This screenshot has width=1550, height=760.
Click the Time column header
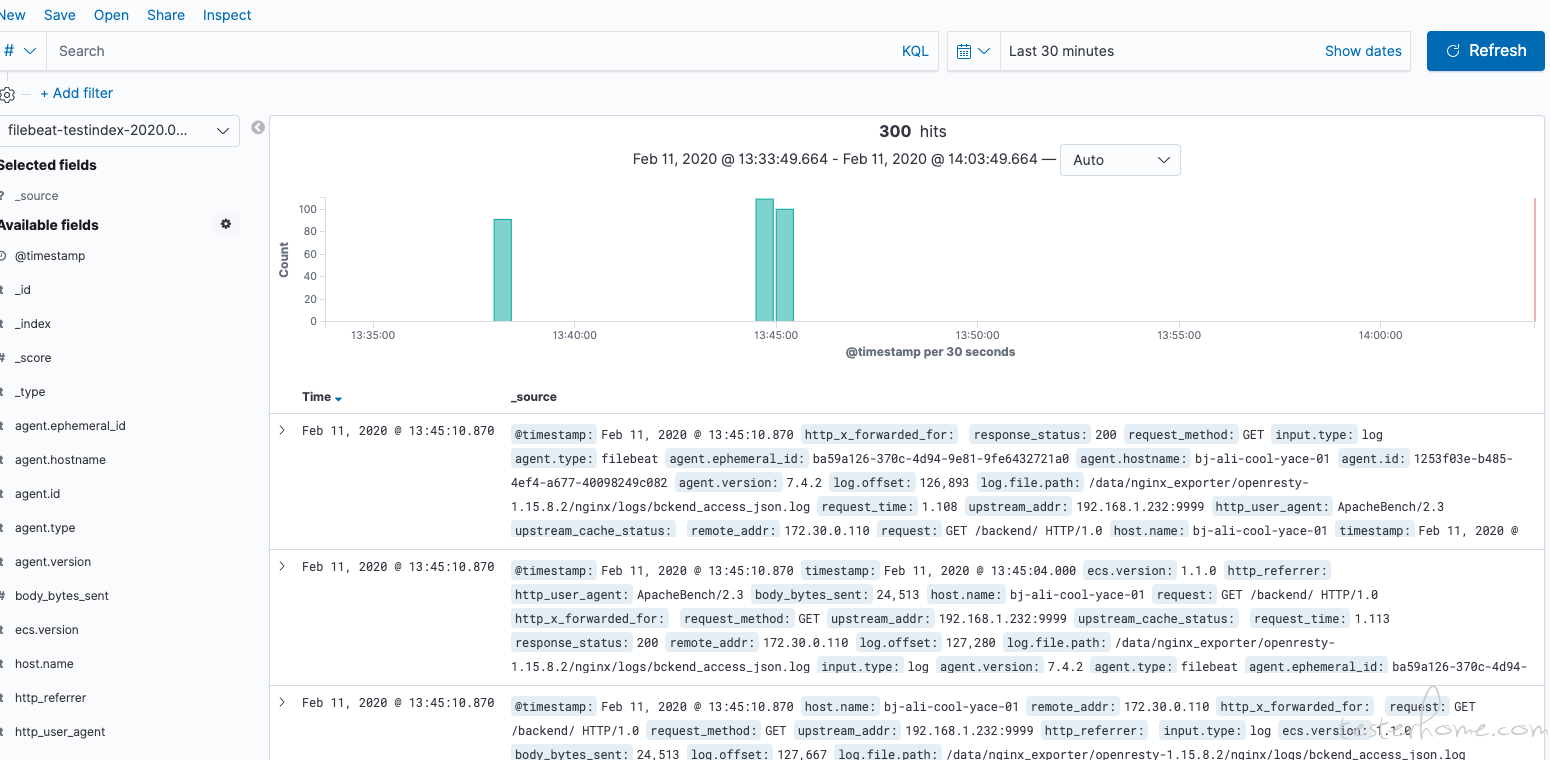coord(316,397)
